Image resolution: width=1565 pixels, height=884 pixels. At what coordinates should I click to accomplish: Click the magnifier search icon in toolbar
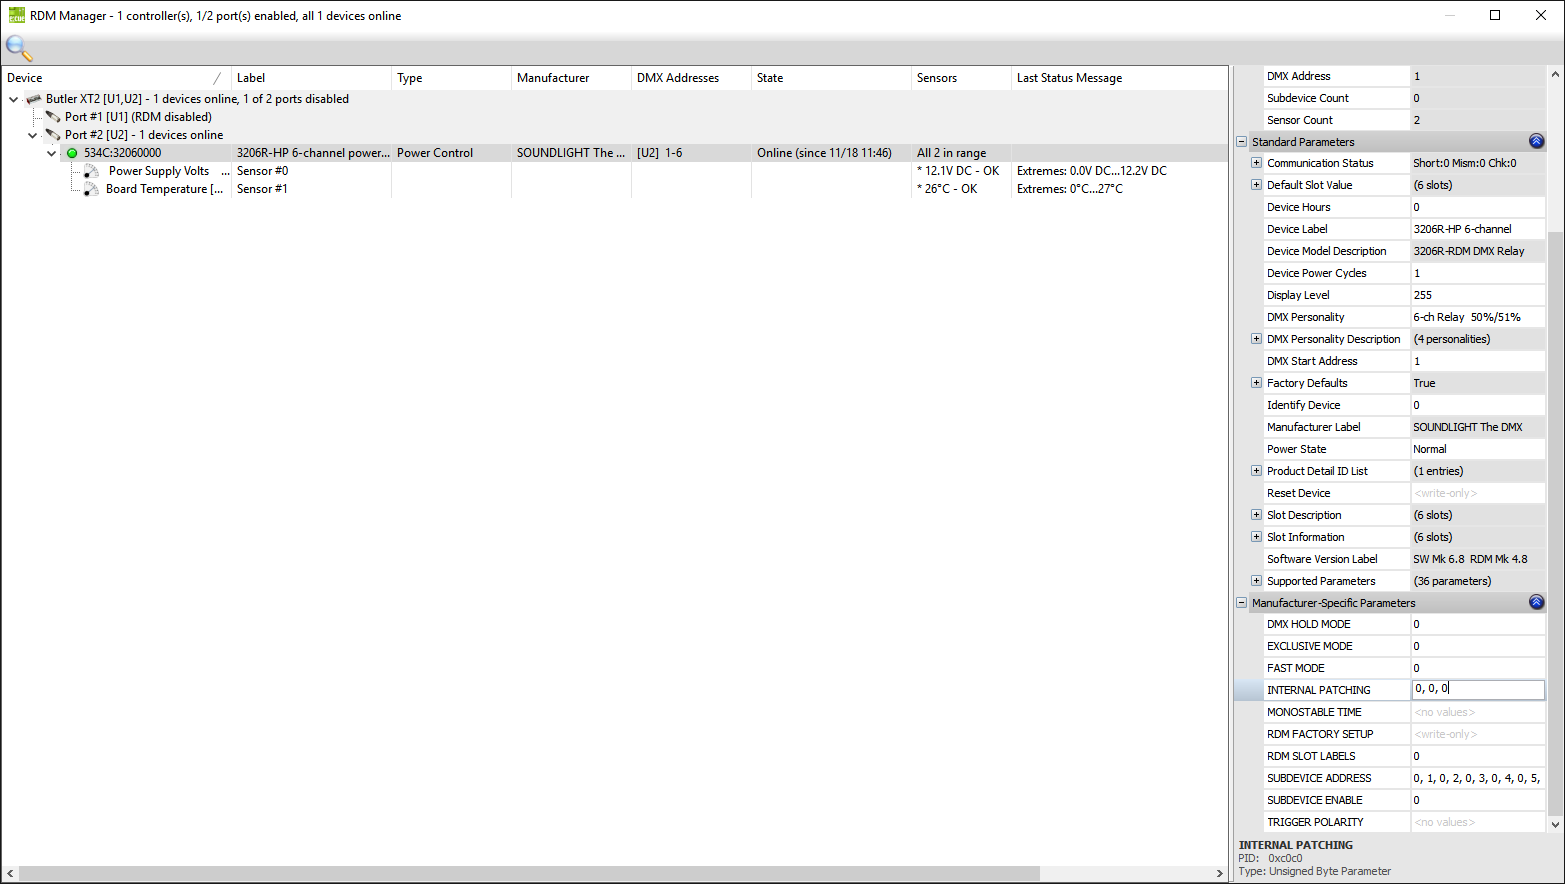pos(18,47)
